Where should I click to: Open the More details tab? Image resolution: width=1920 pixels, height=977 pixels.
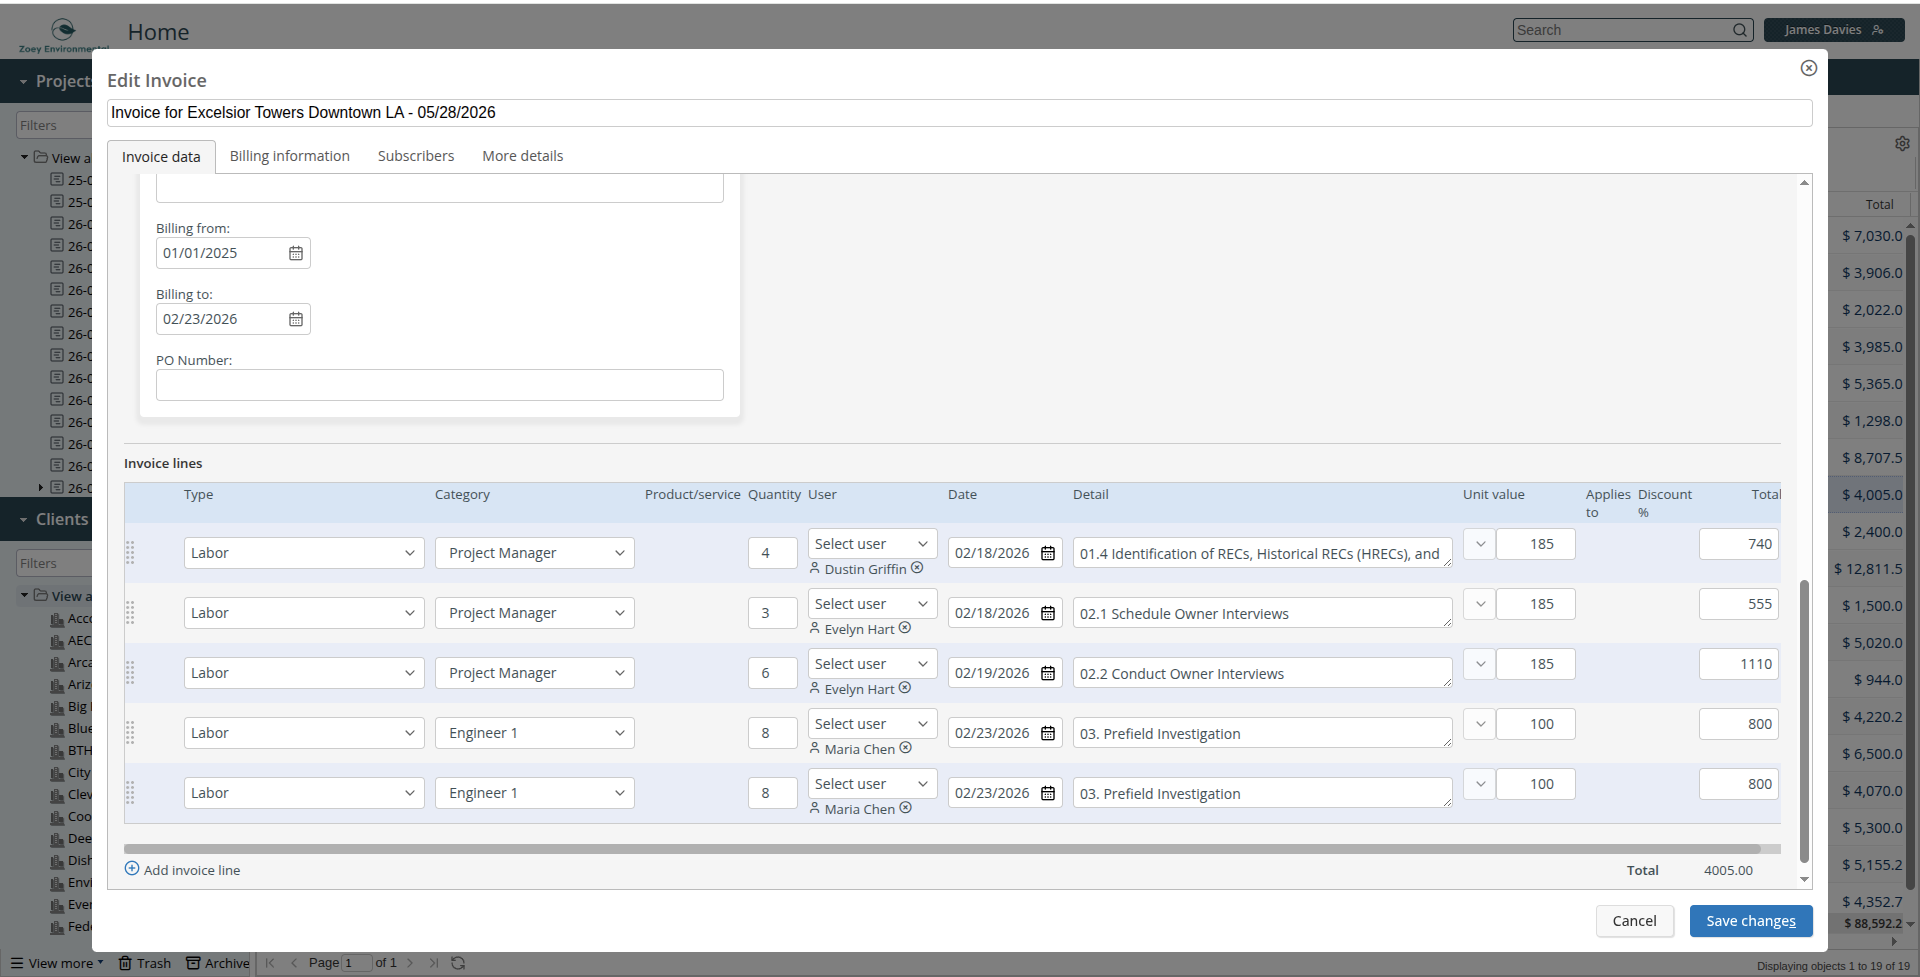tap(523, 156)
